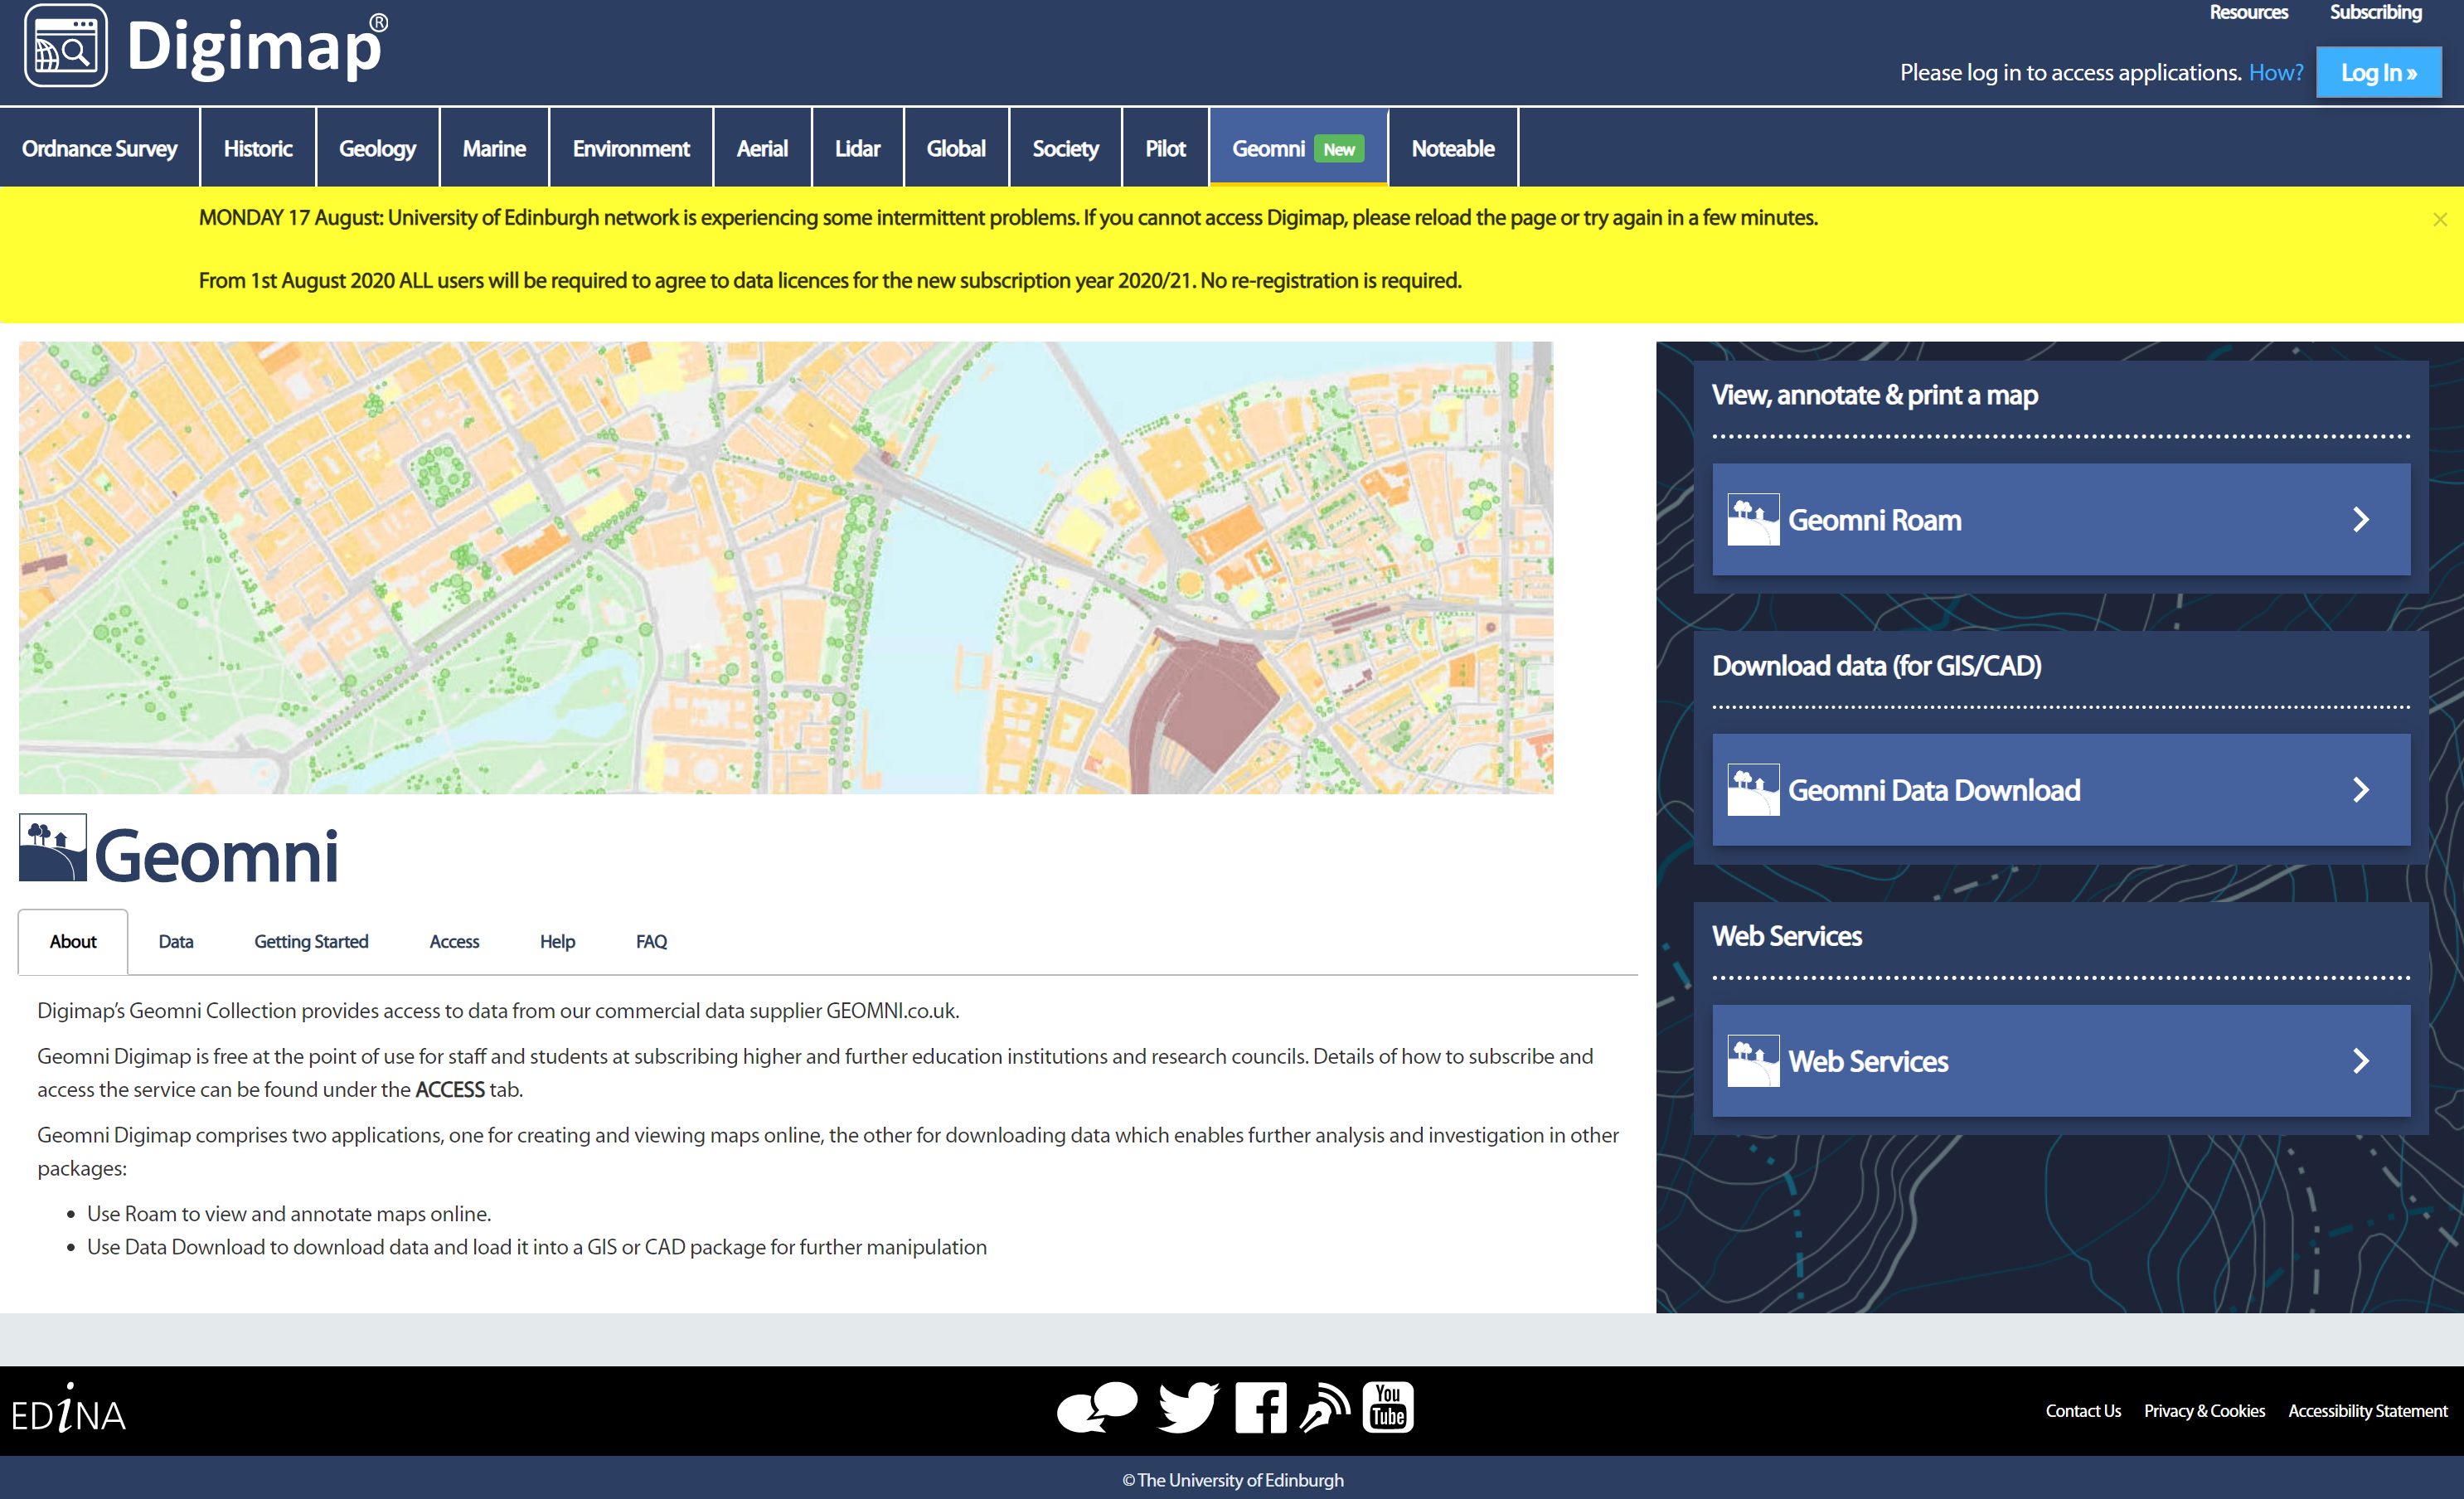Open the YouTube icon in footer
Screen dimensions: 2464x1499
click(x=1388, y=1408)
